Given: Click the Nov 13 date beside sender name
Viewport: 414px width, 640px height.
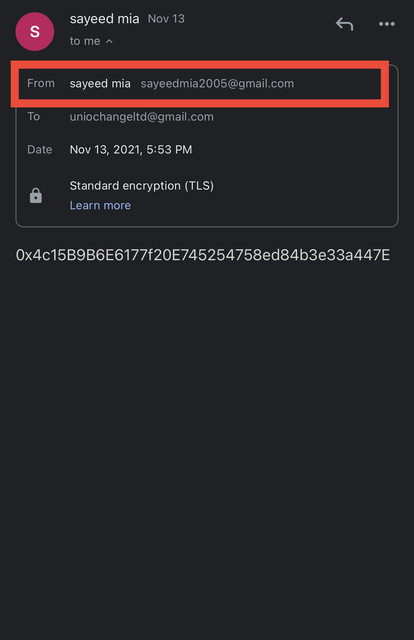Looking at the screenshot, I should (166, 19).
